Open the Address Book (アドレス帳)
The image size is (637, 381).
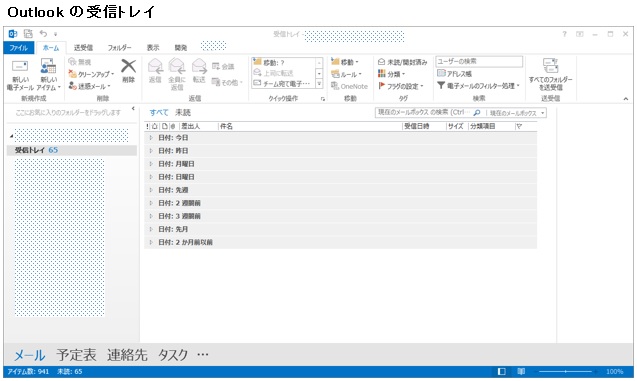click(x=454, y=74)
